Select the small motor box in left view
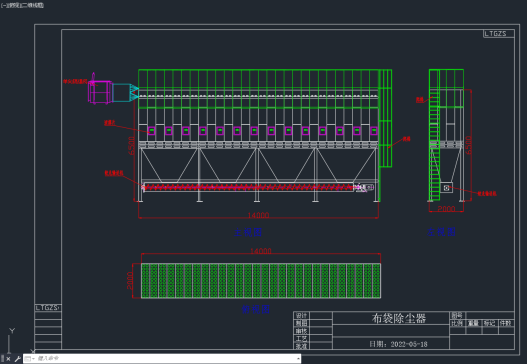The height and width of the screenshot is (364, 527). click(x=446, y=188)
